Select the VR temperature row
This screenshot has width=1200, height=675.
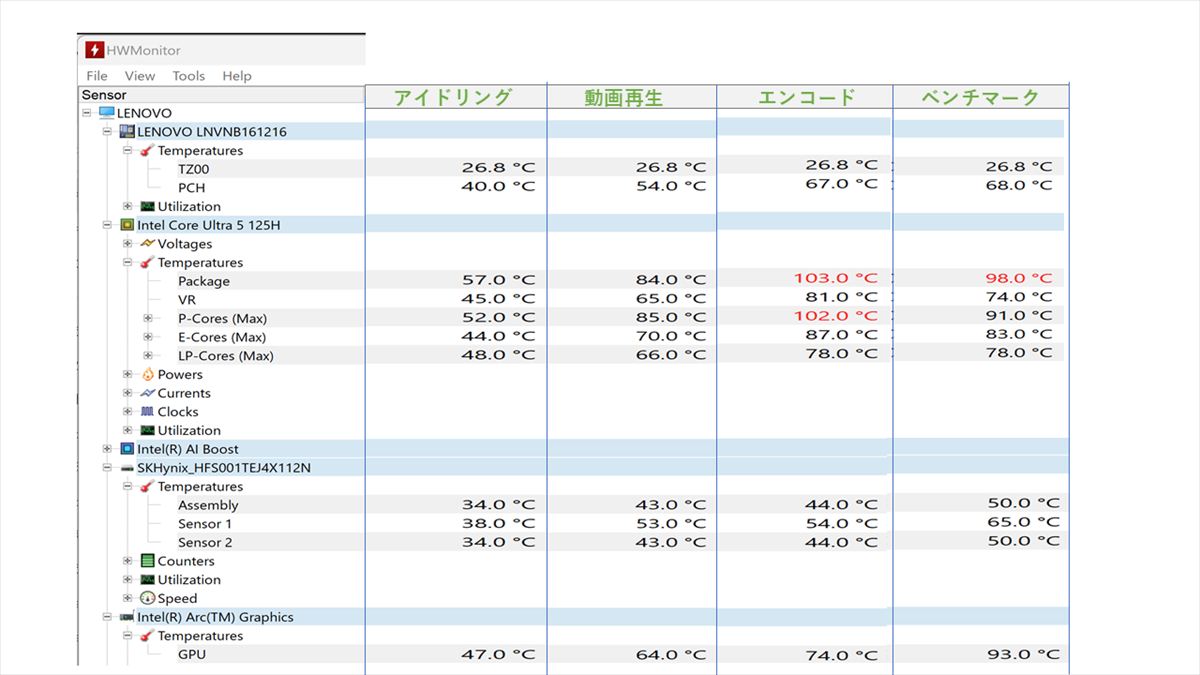(x=187, y=300)
